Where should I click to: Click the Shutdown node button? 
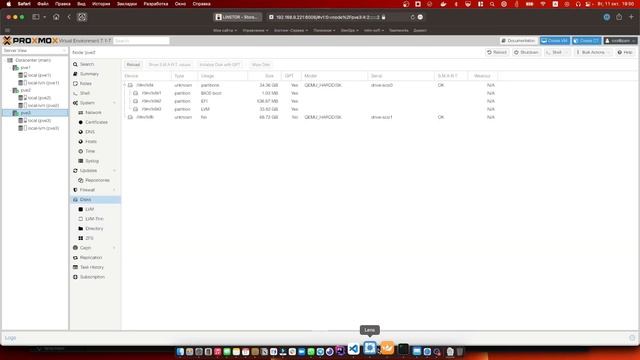pyautogui.click(x=527, y=53)
